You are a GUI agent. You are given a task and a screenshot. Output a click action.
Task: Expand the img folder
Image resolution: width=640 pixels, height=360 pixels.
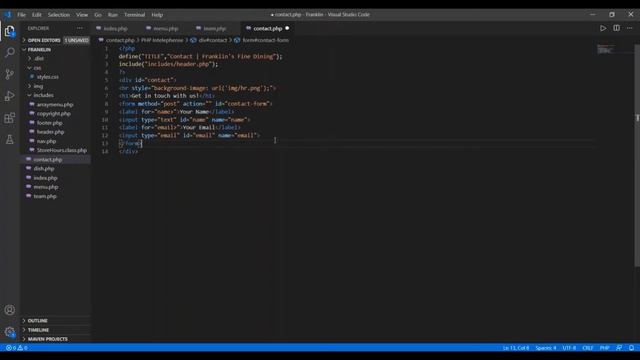pos(56,86)
